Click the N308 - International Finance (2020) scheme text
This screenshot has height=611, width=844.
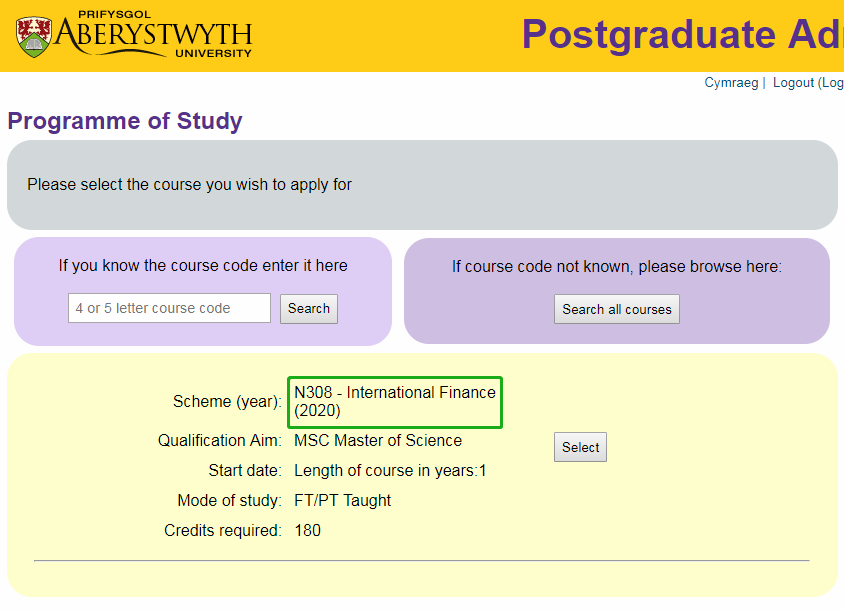(394, 402)
